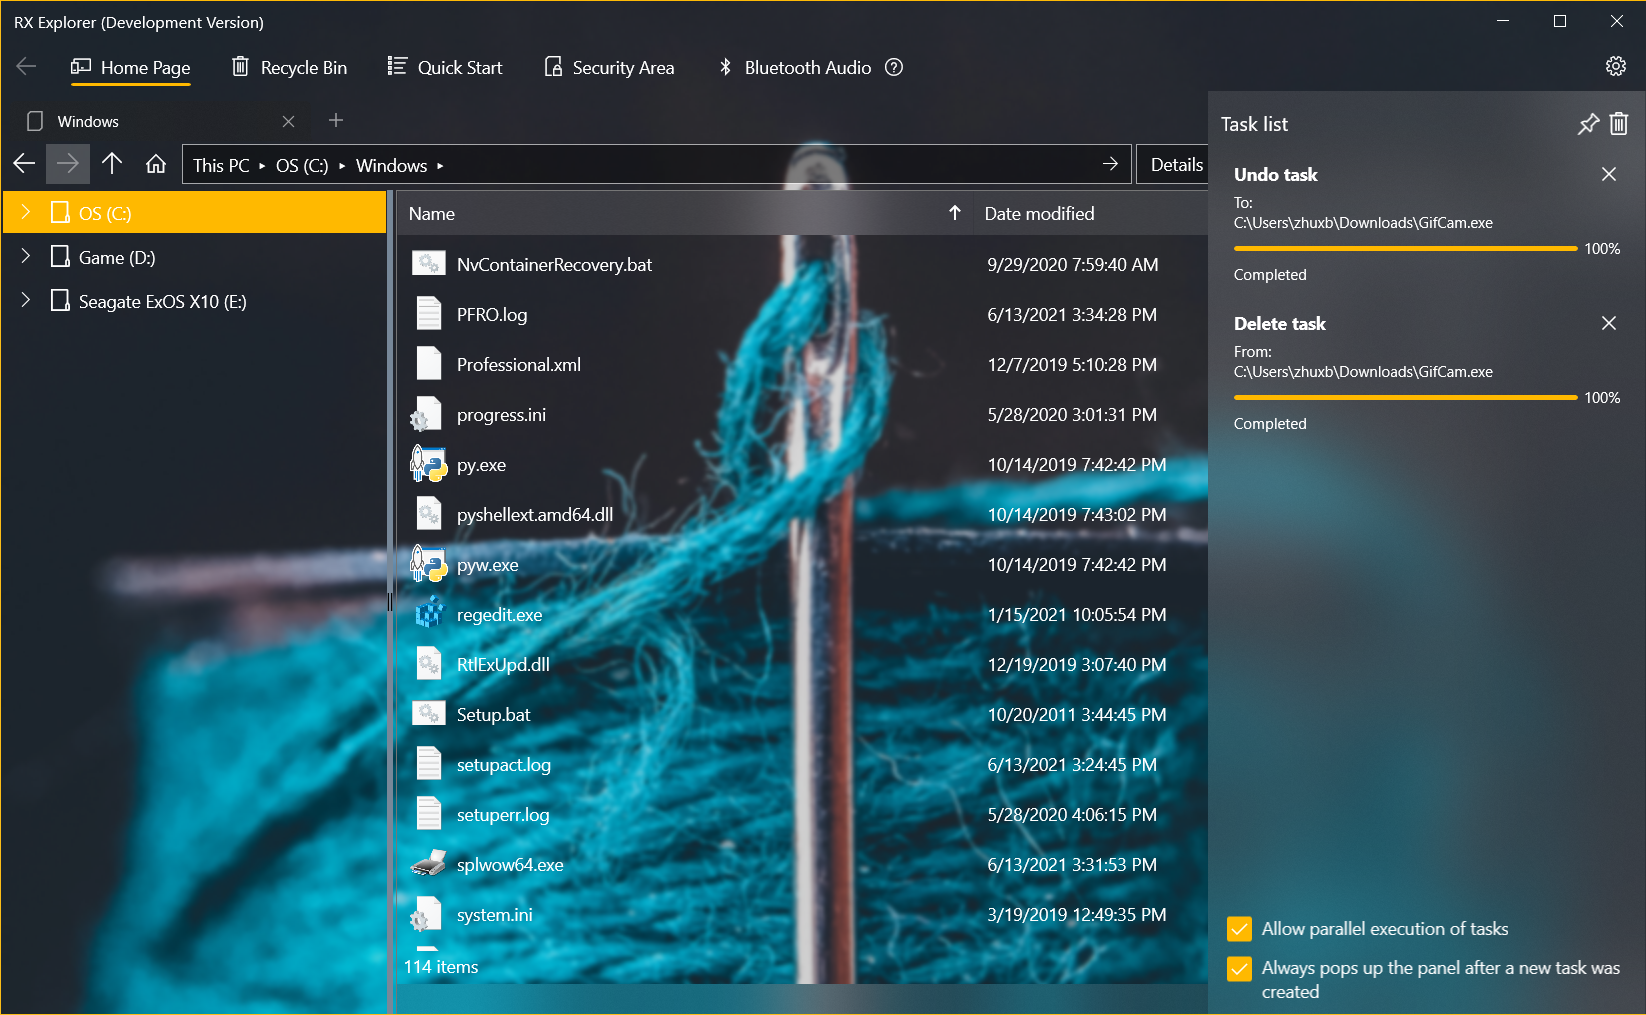1646x1015 pixels.
Task: Click the home navigation icon
Action: tap(156, 165)
